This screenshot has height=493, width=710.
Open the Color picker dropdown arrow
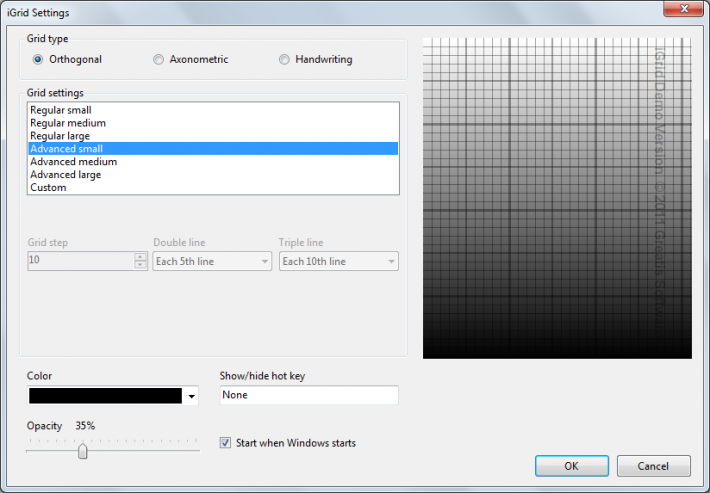pyautogui.click(x=192, y=396)
